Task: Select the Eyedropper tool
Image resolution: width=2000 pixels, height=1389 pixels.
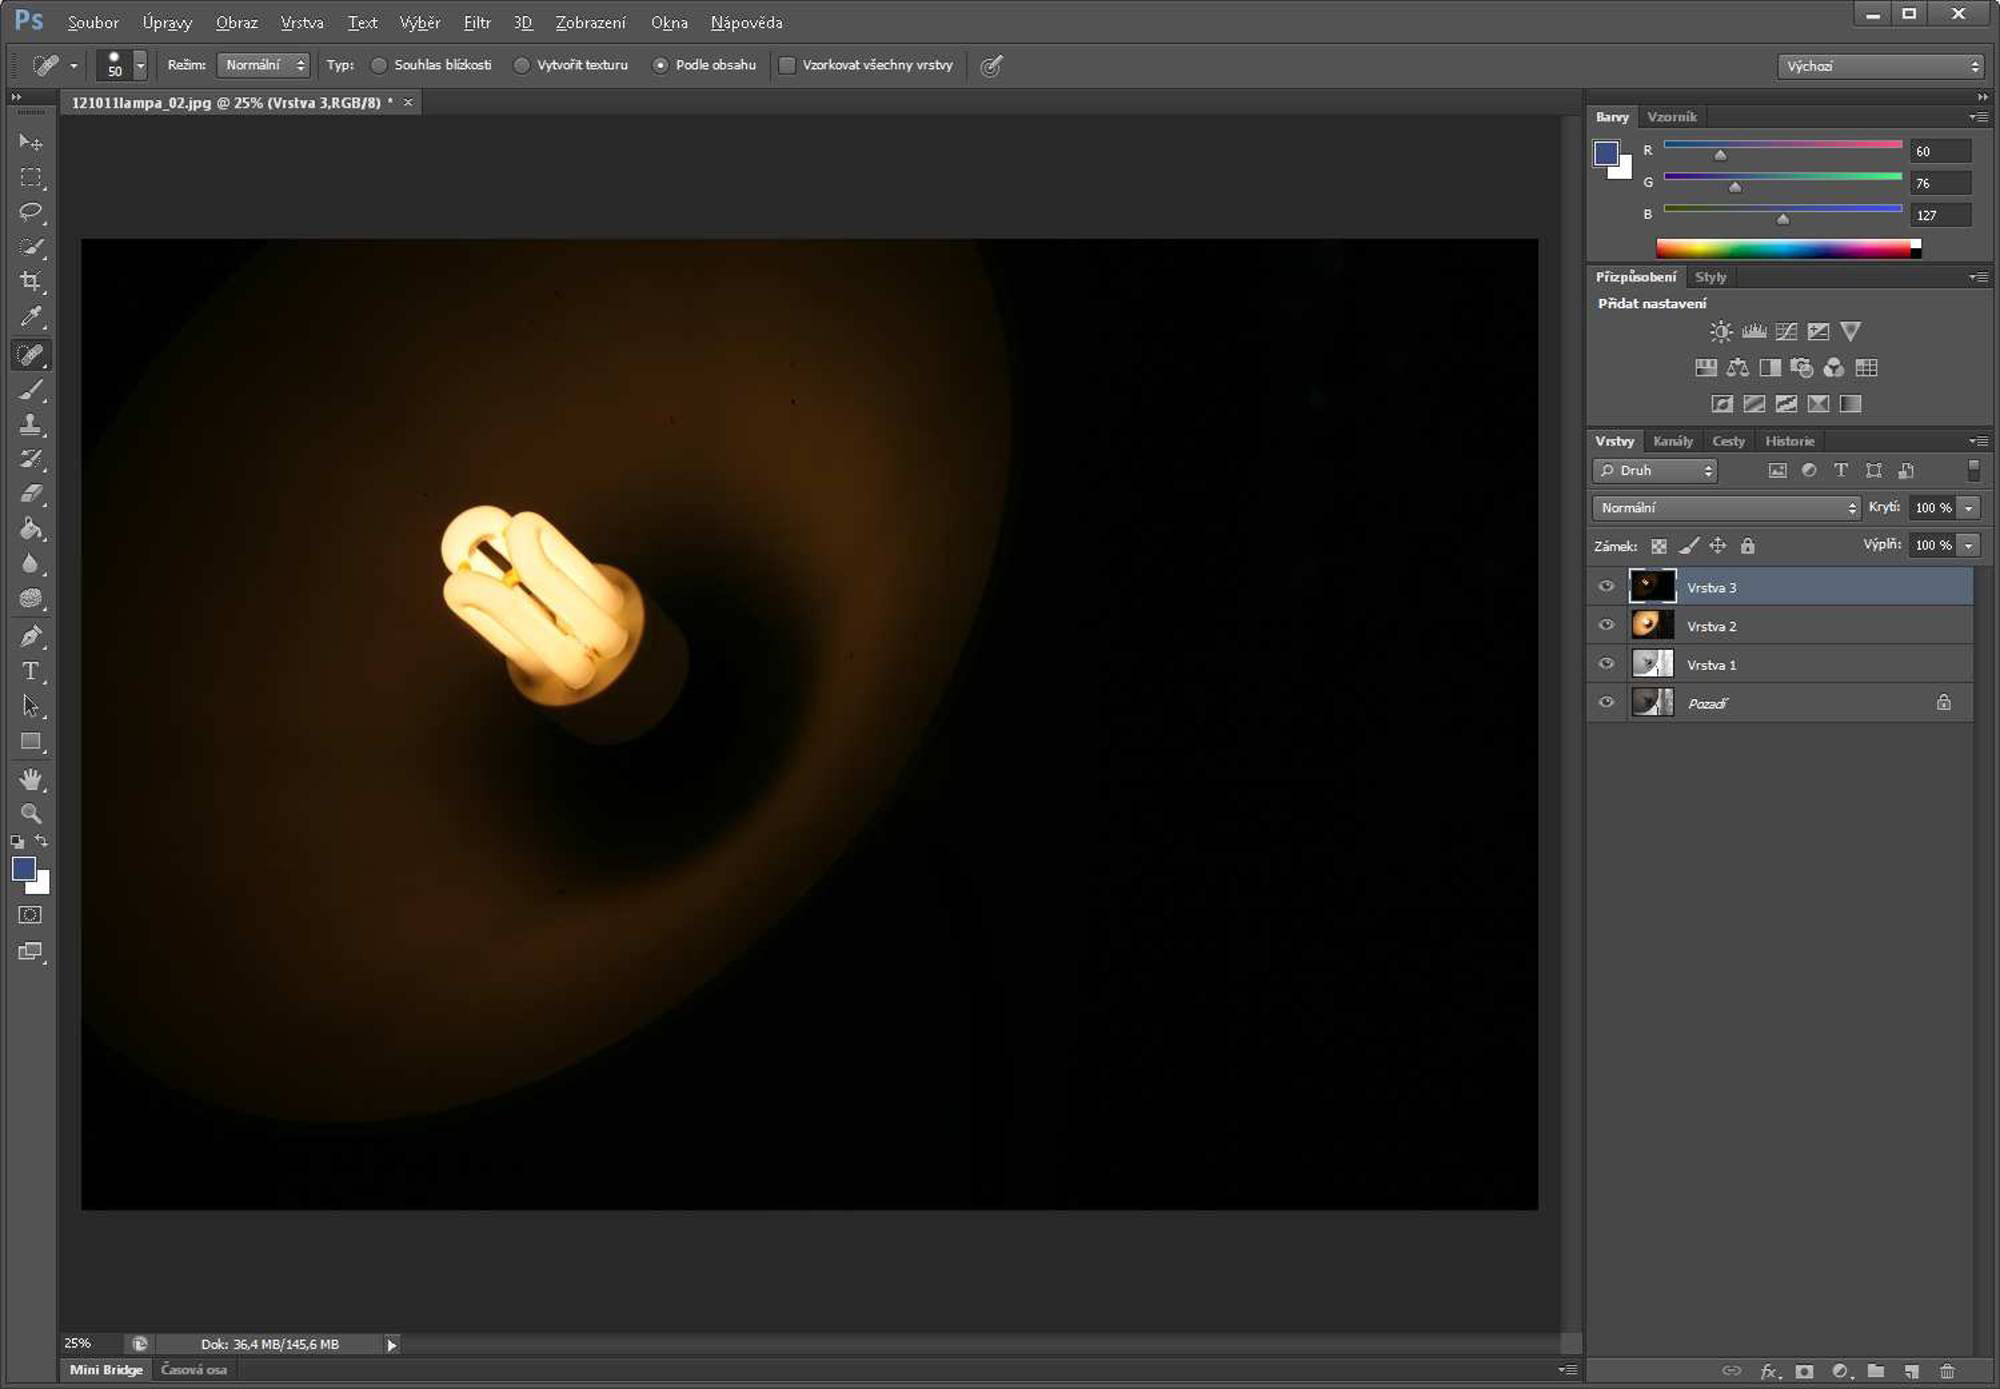Action: coord(30,317)
